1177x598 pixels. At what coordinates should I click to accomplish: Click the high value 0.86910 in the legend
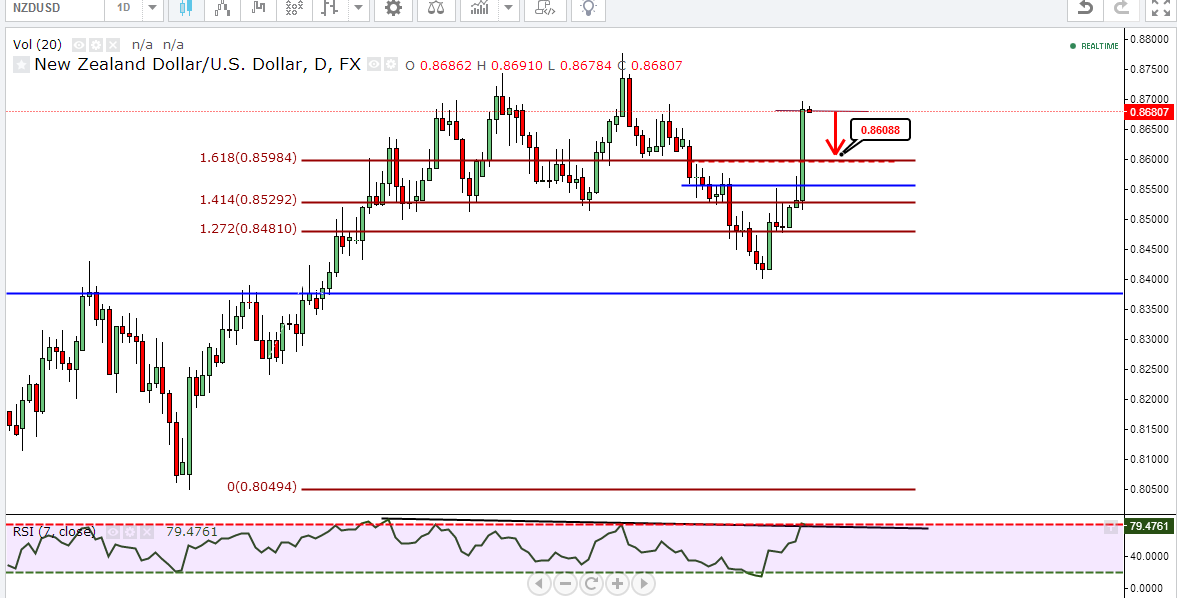point(517,65)
